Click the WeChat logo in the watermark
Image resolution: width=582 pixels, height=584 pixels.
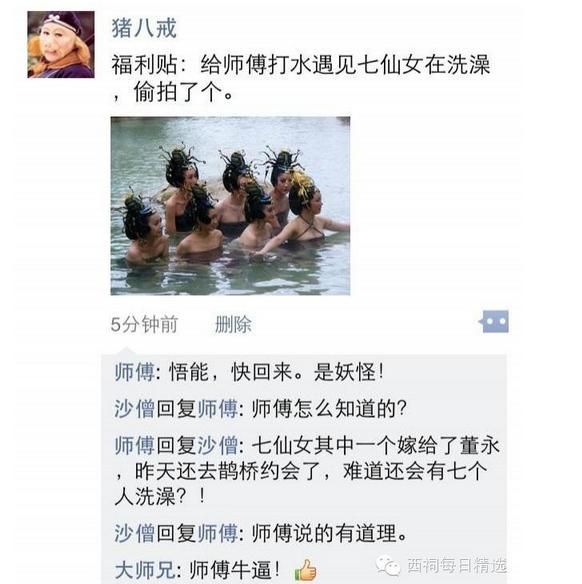tap(388, 566)
